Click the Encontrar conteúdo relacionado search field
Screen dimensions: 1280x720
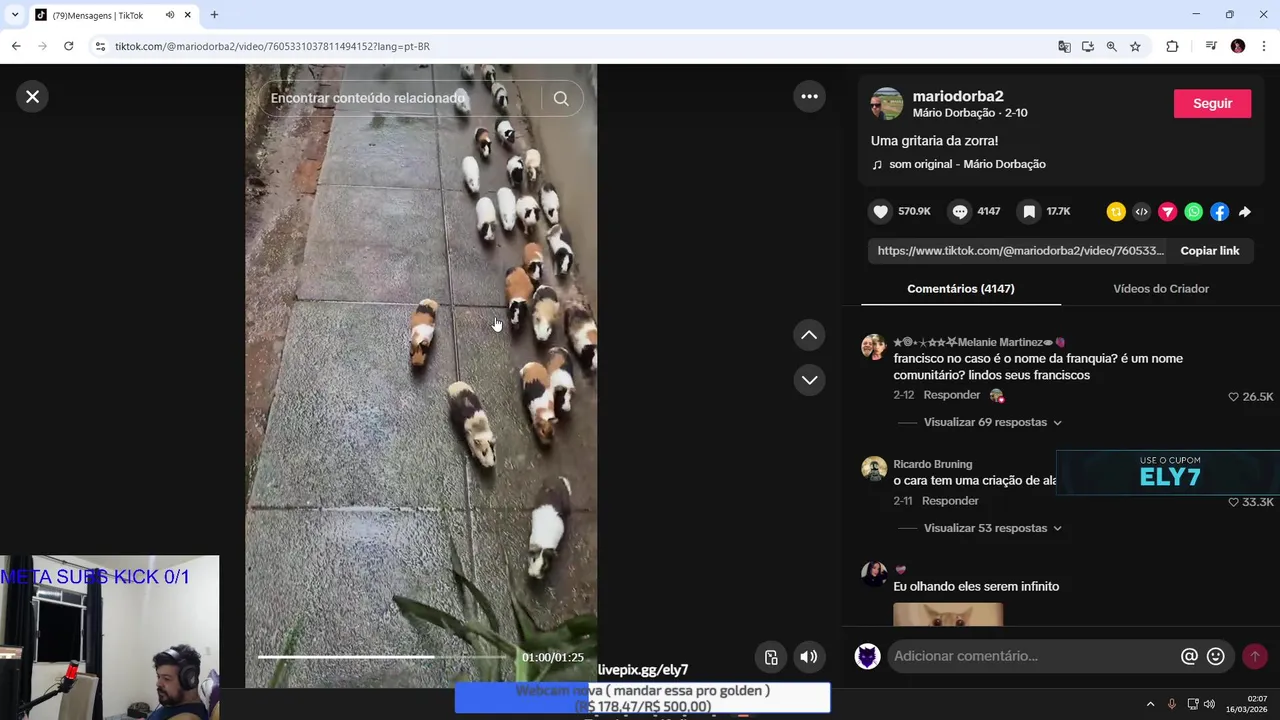click(400, 98)
